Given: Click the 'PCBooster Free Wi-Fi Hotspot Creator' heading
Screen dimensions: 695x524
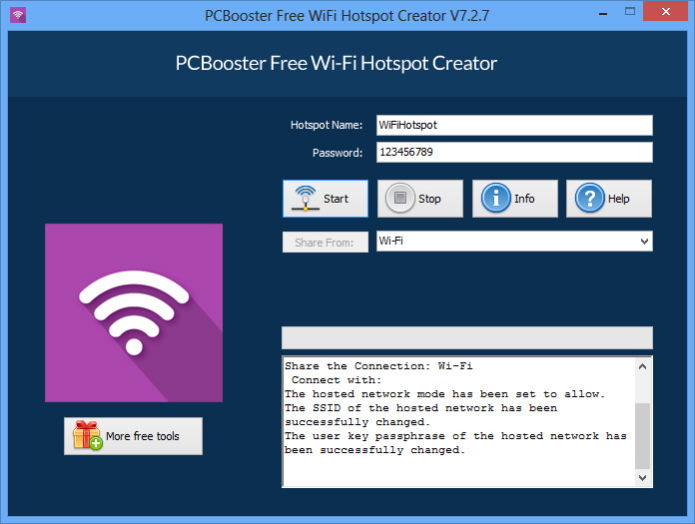Looking at the screenshot, I should (336, 63).
